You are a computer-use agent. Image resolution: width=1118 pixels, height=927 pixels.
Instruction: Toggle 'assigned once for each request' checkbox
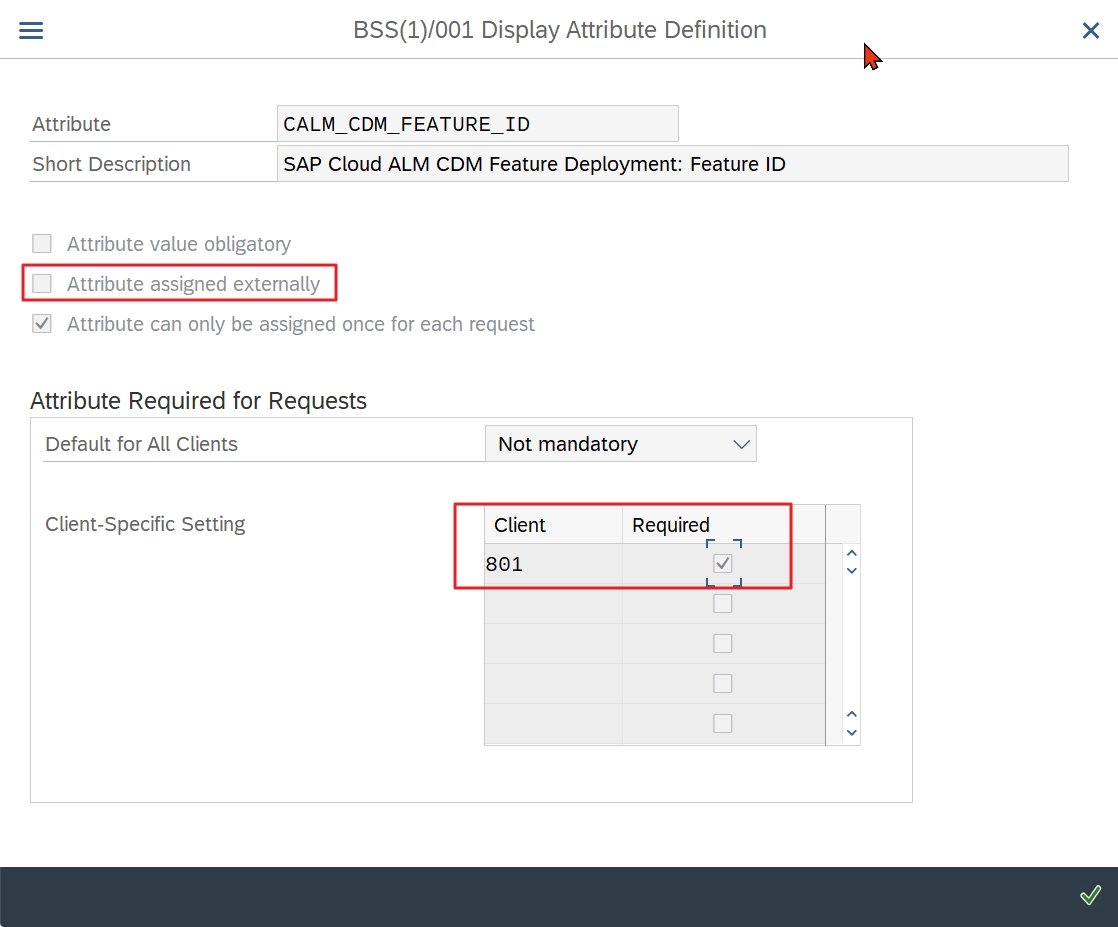[x=42, y=324]
